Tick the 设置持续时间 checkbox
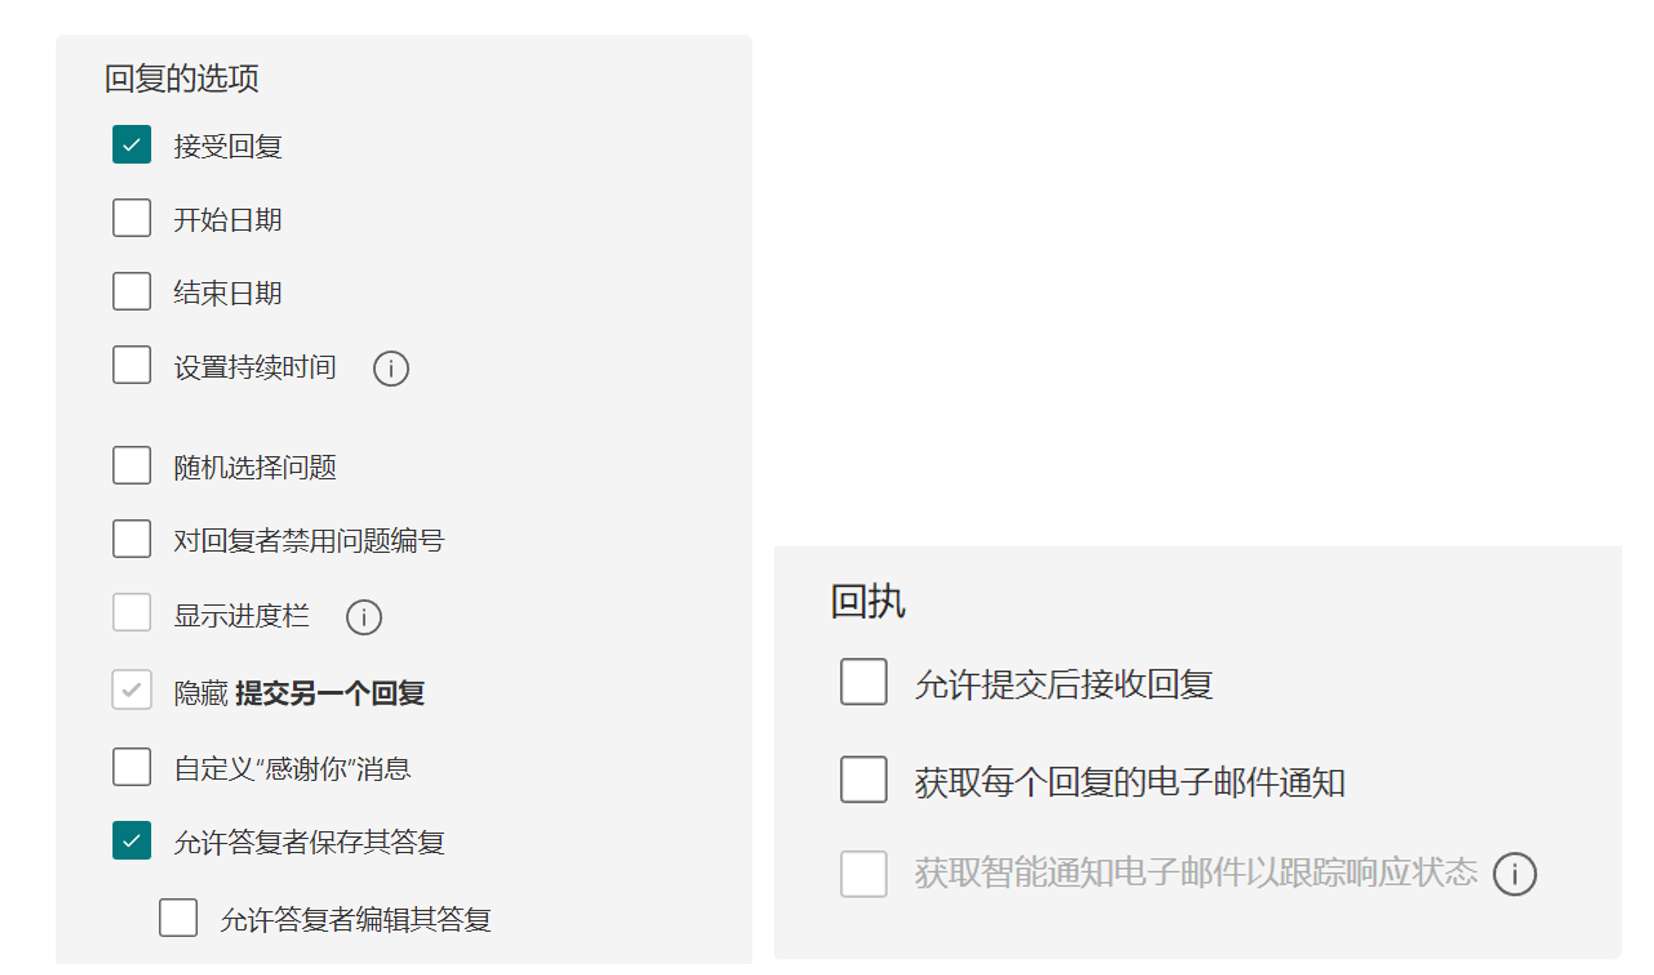This screenshot has height=975, width=1654. click(132, 366)
